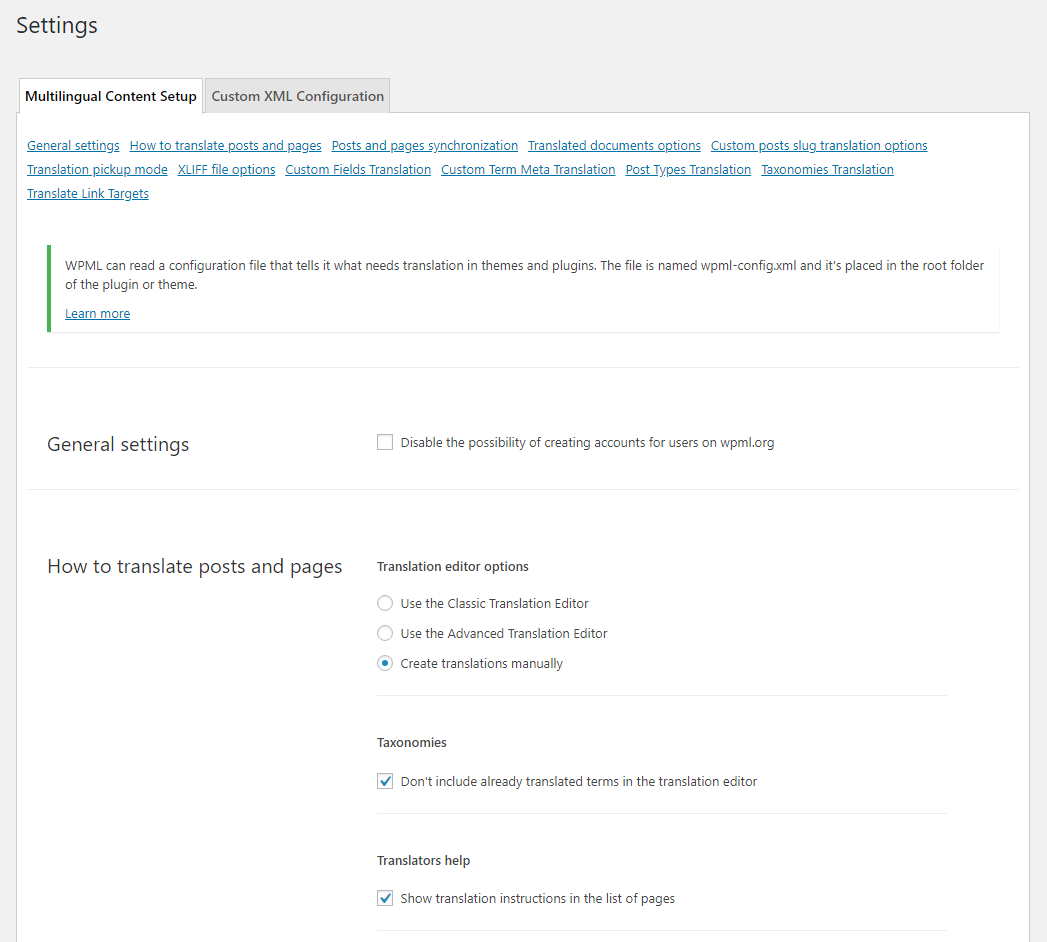Jump to General settings anchor link
This screenshot has width=1047, height=942.
point(73,146)
